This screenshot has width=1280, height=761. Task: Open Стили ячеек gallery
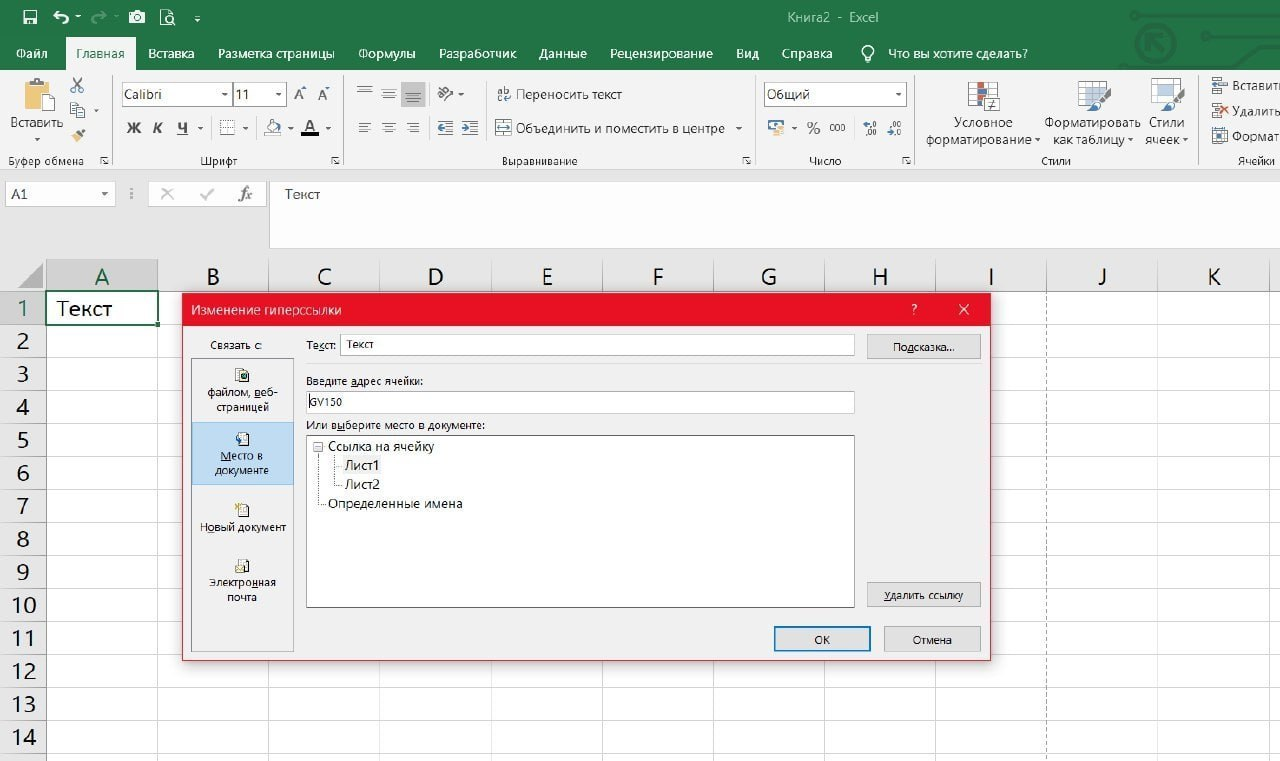1166,113
